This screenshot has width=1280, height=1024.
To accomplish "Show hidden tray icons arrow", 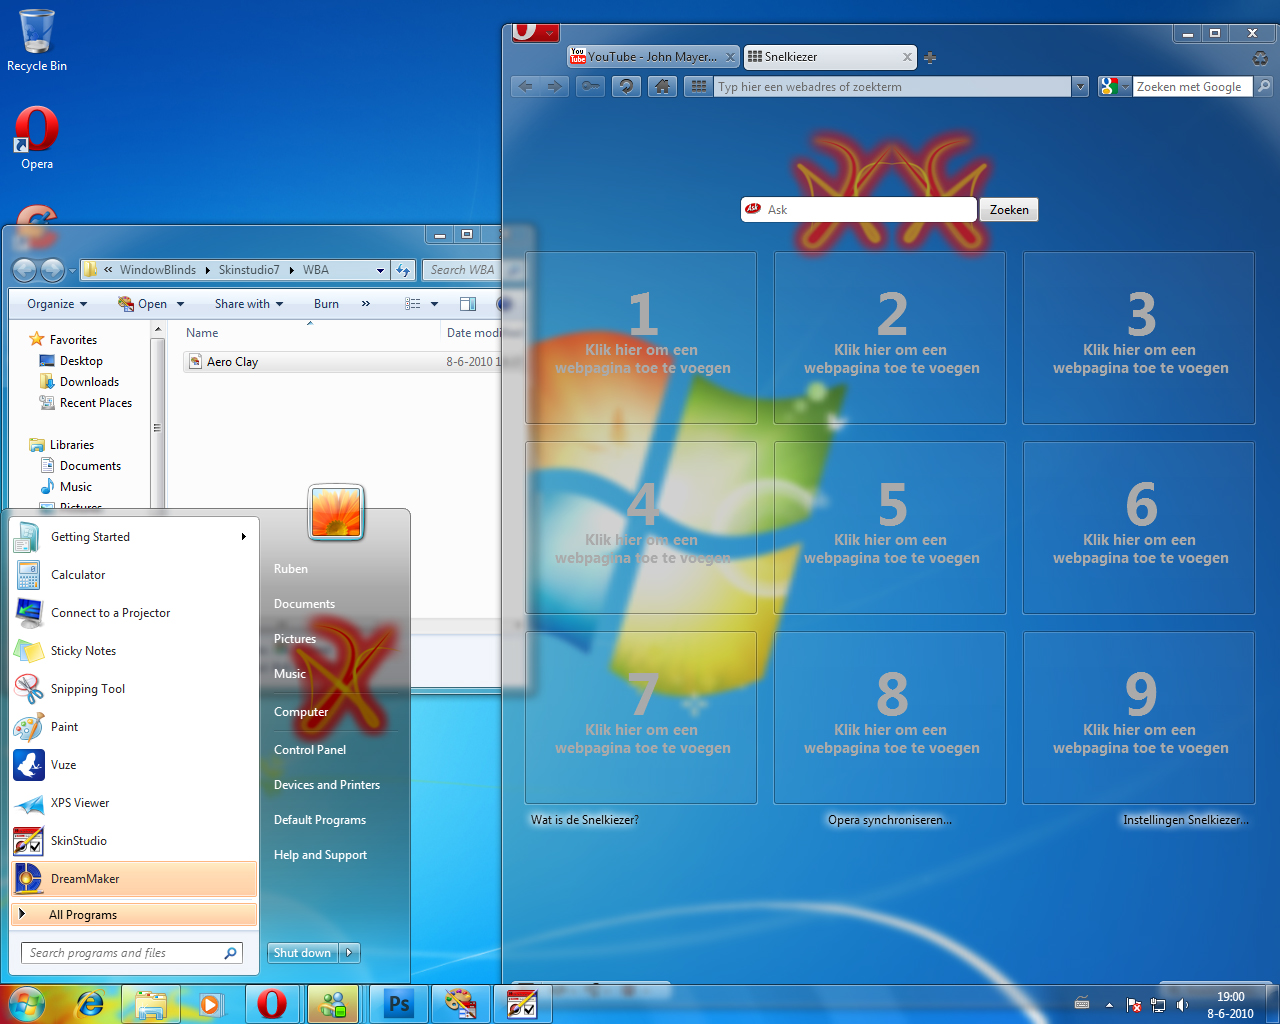I will pos(1109,1005).
